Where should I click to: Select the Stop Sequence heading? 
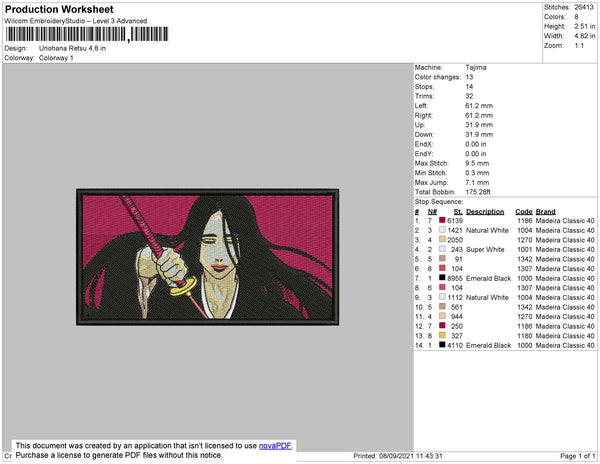(439, 202)
